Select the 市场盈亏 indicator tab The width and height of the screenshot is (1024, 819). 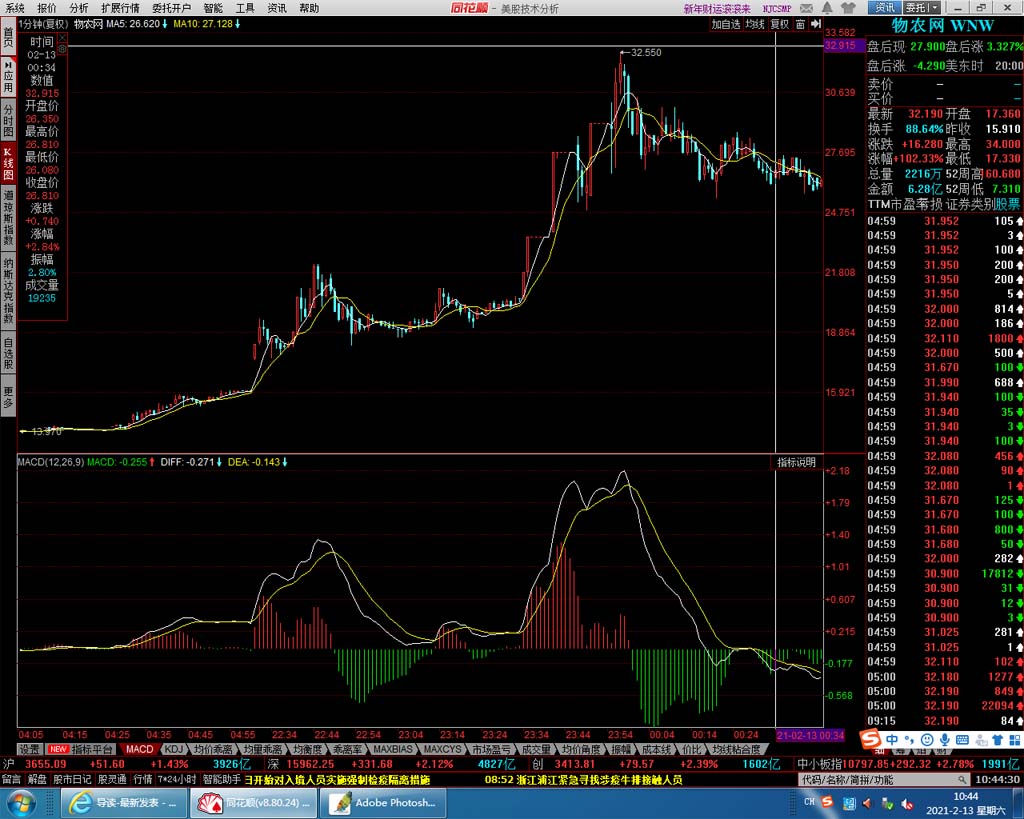click(491, 749)
